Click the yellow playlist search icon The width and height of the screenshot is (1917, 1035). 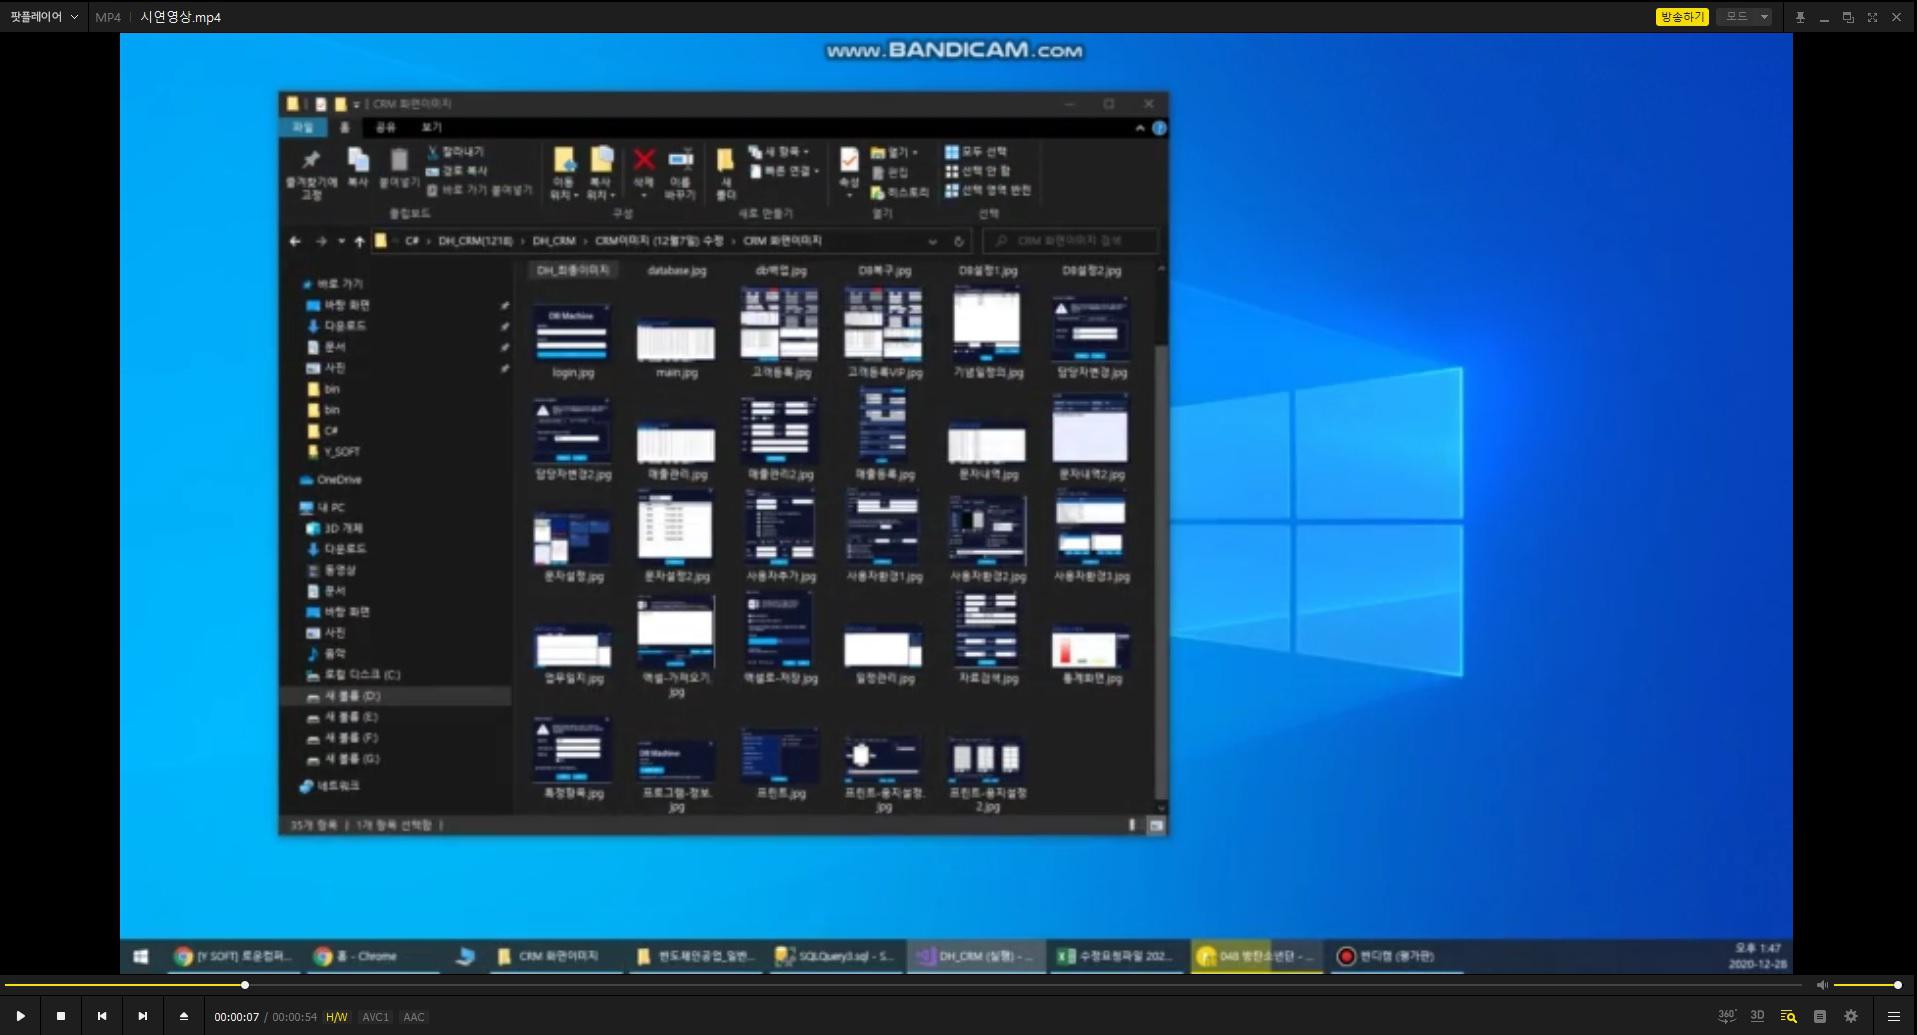(x=1789, y=1016)
